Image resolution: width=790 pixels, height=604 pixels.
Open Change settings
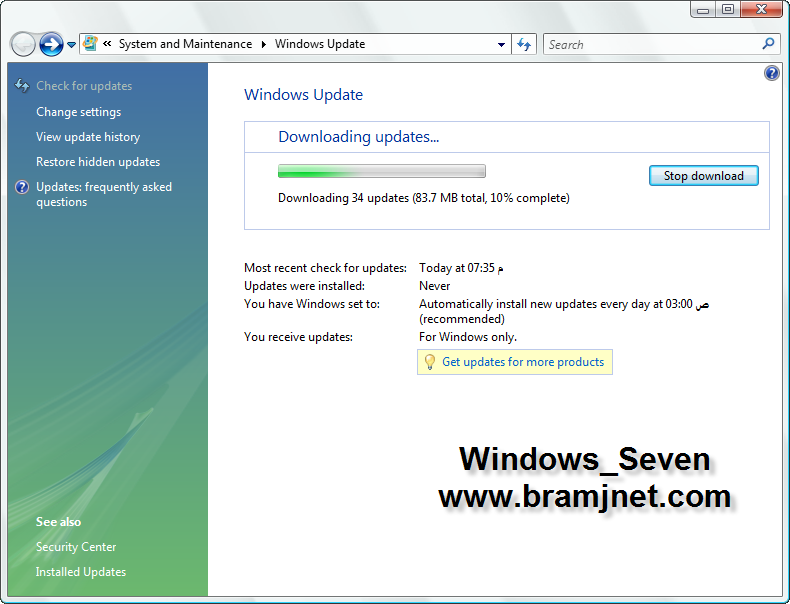(x=79, y=112)
